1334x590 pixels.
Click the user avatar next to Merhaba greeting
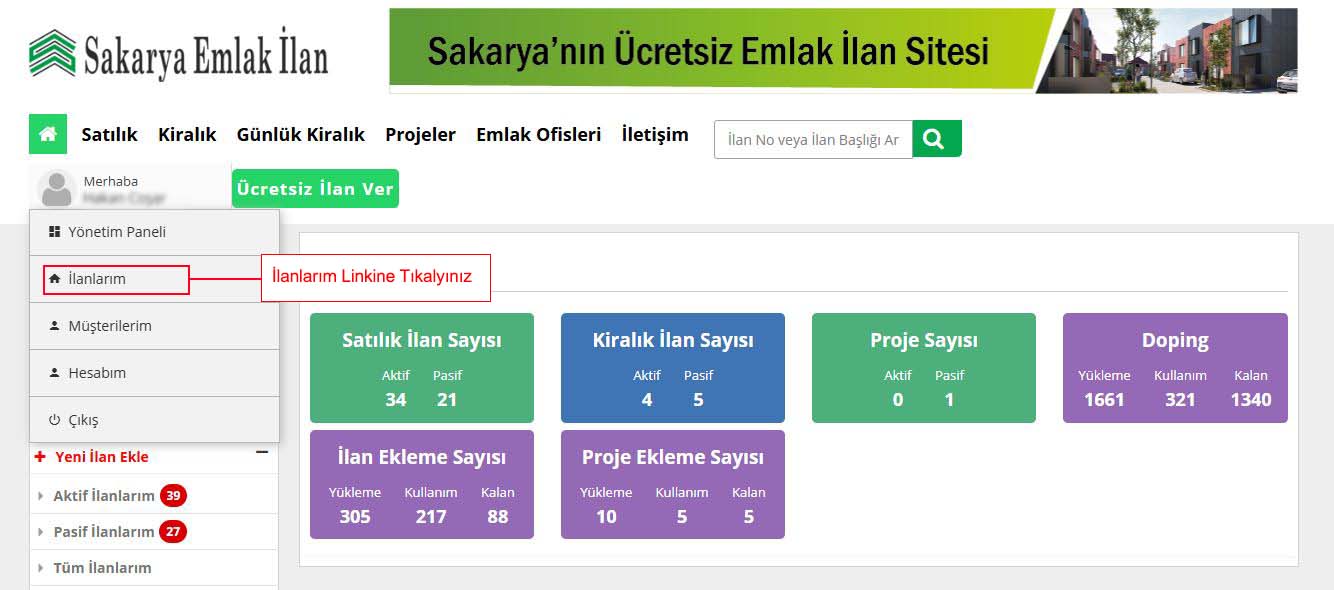(x=55, y=186)
